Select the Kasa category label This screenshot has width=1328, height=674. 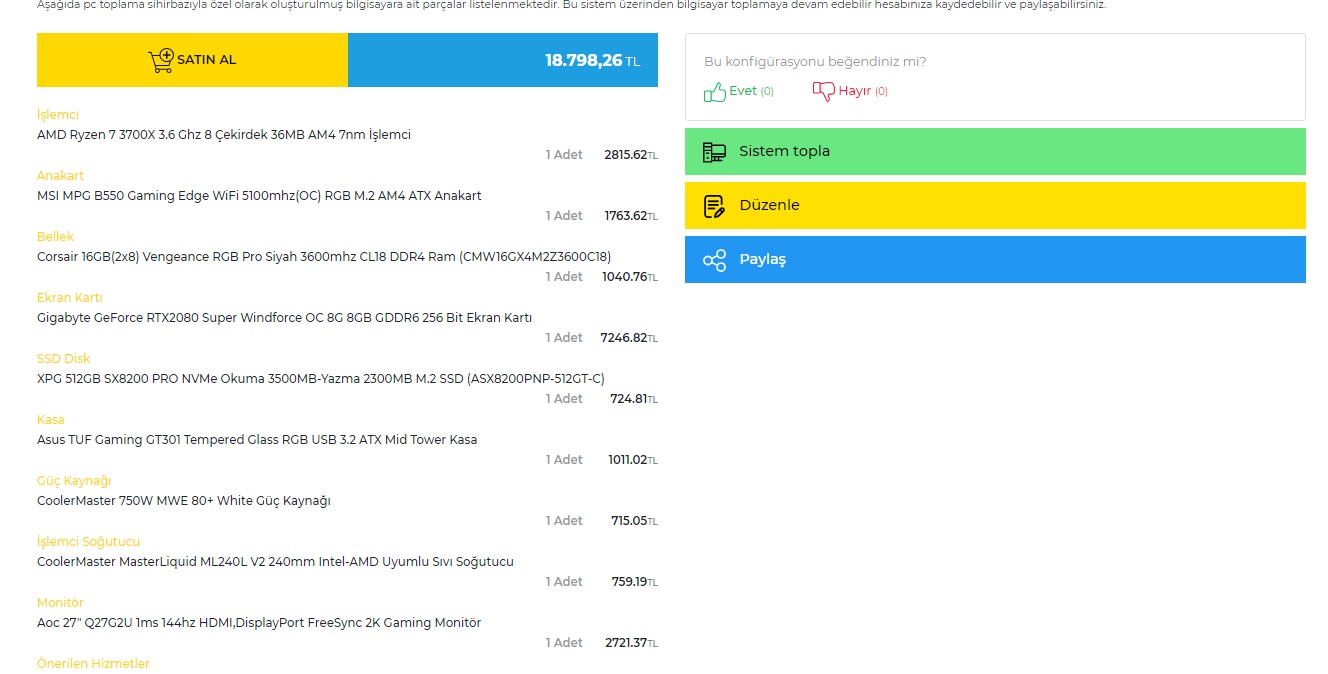(51, 420)
